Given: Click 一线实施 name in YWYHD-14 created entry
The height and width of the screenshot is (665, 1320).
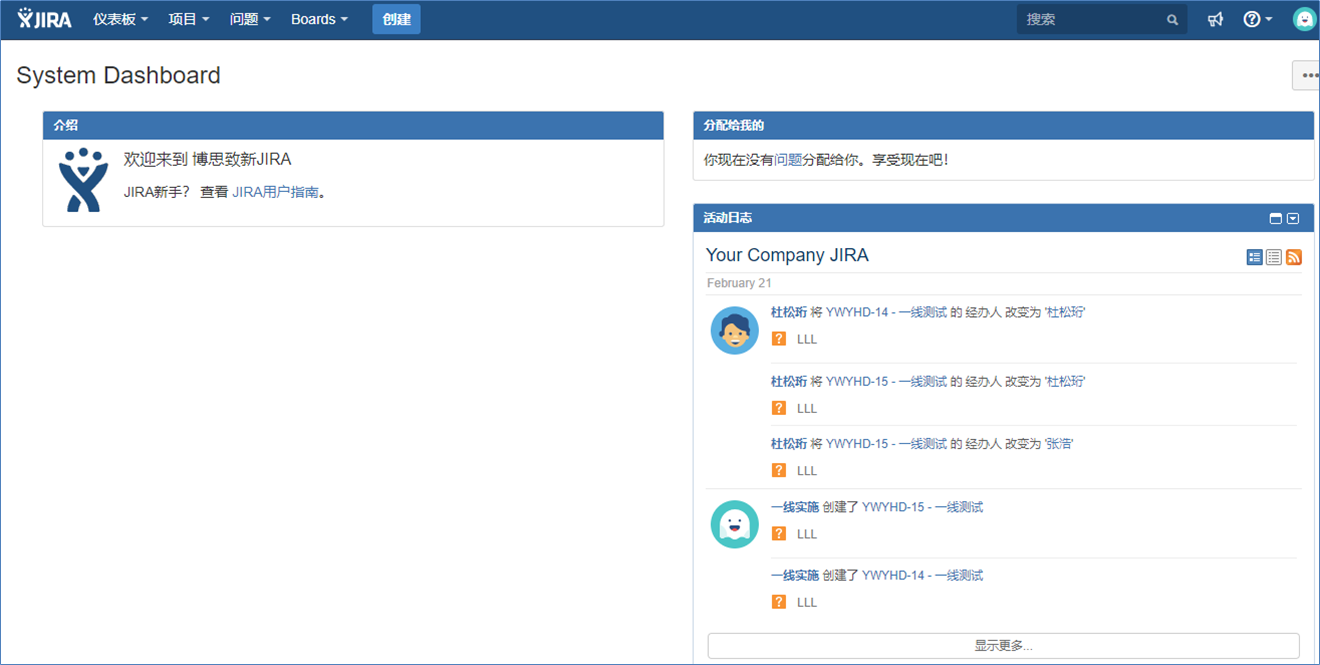Looking at the screenshot, I should pyautogui.click(x=795, y=575).
